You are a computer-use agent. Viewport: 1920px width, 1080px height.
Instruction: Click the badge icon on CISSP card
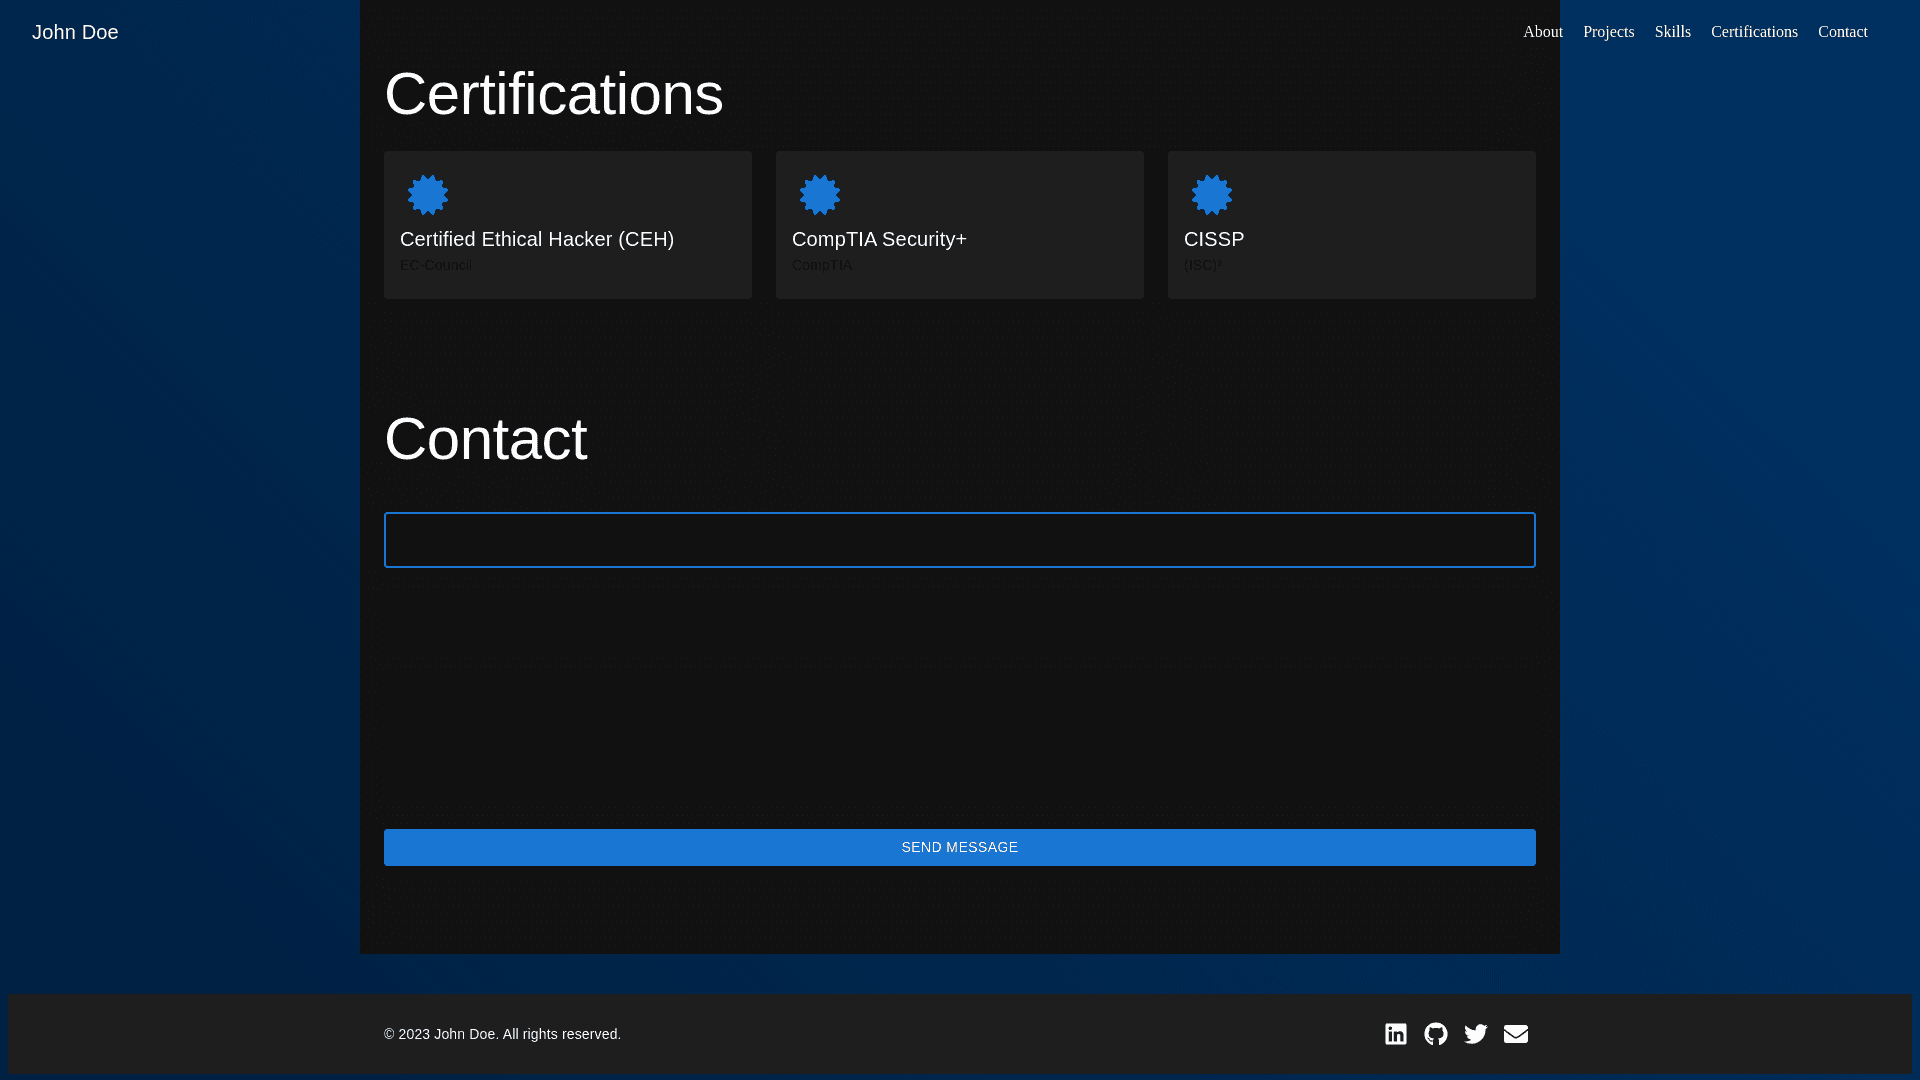pos(1212,195)
